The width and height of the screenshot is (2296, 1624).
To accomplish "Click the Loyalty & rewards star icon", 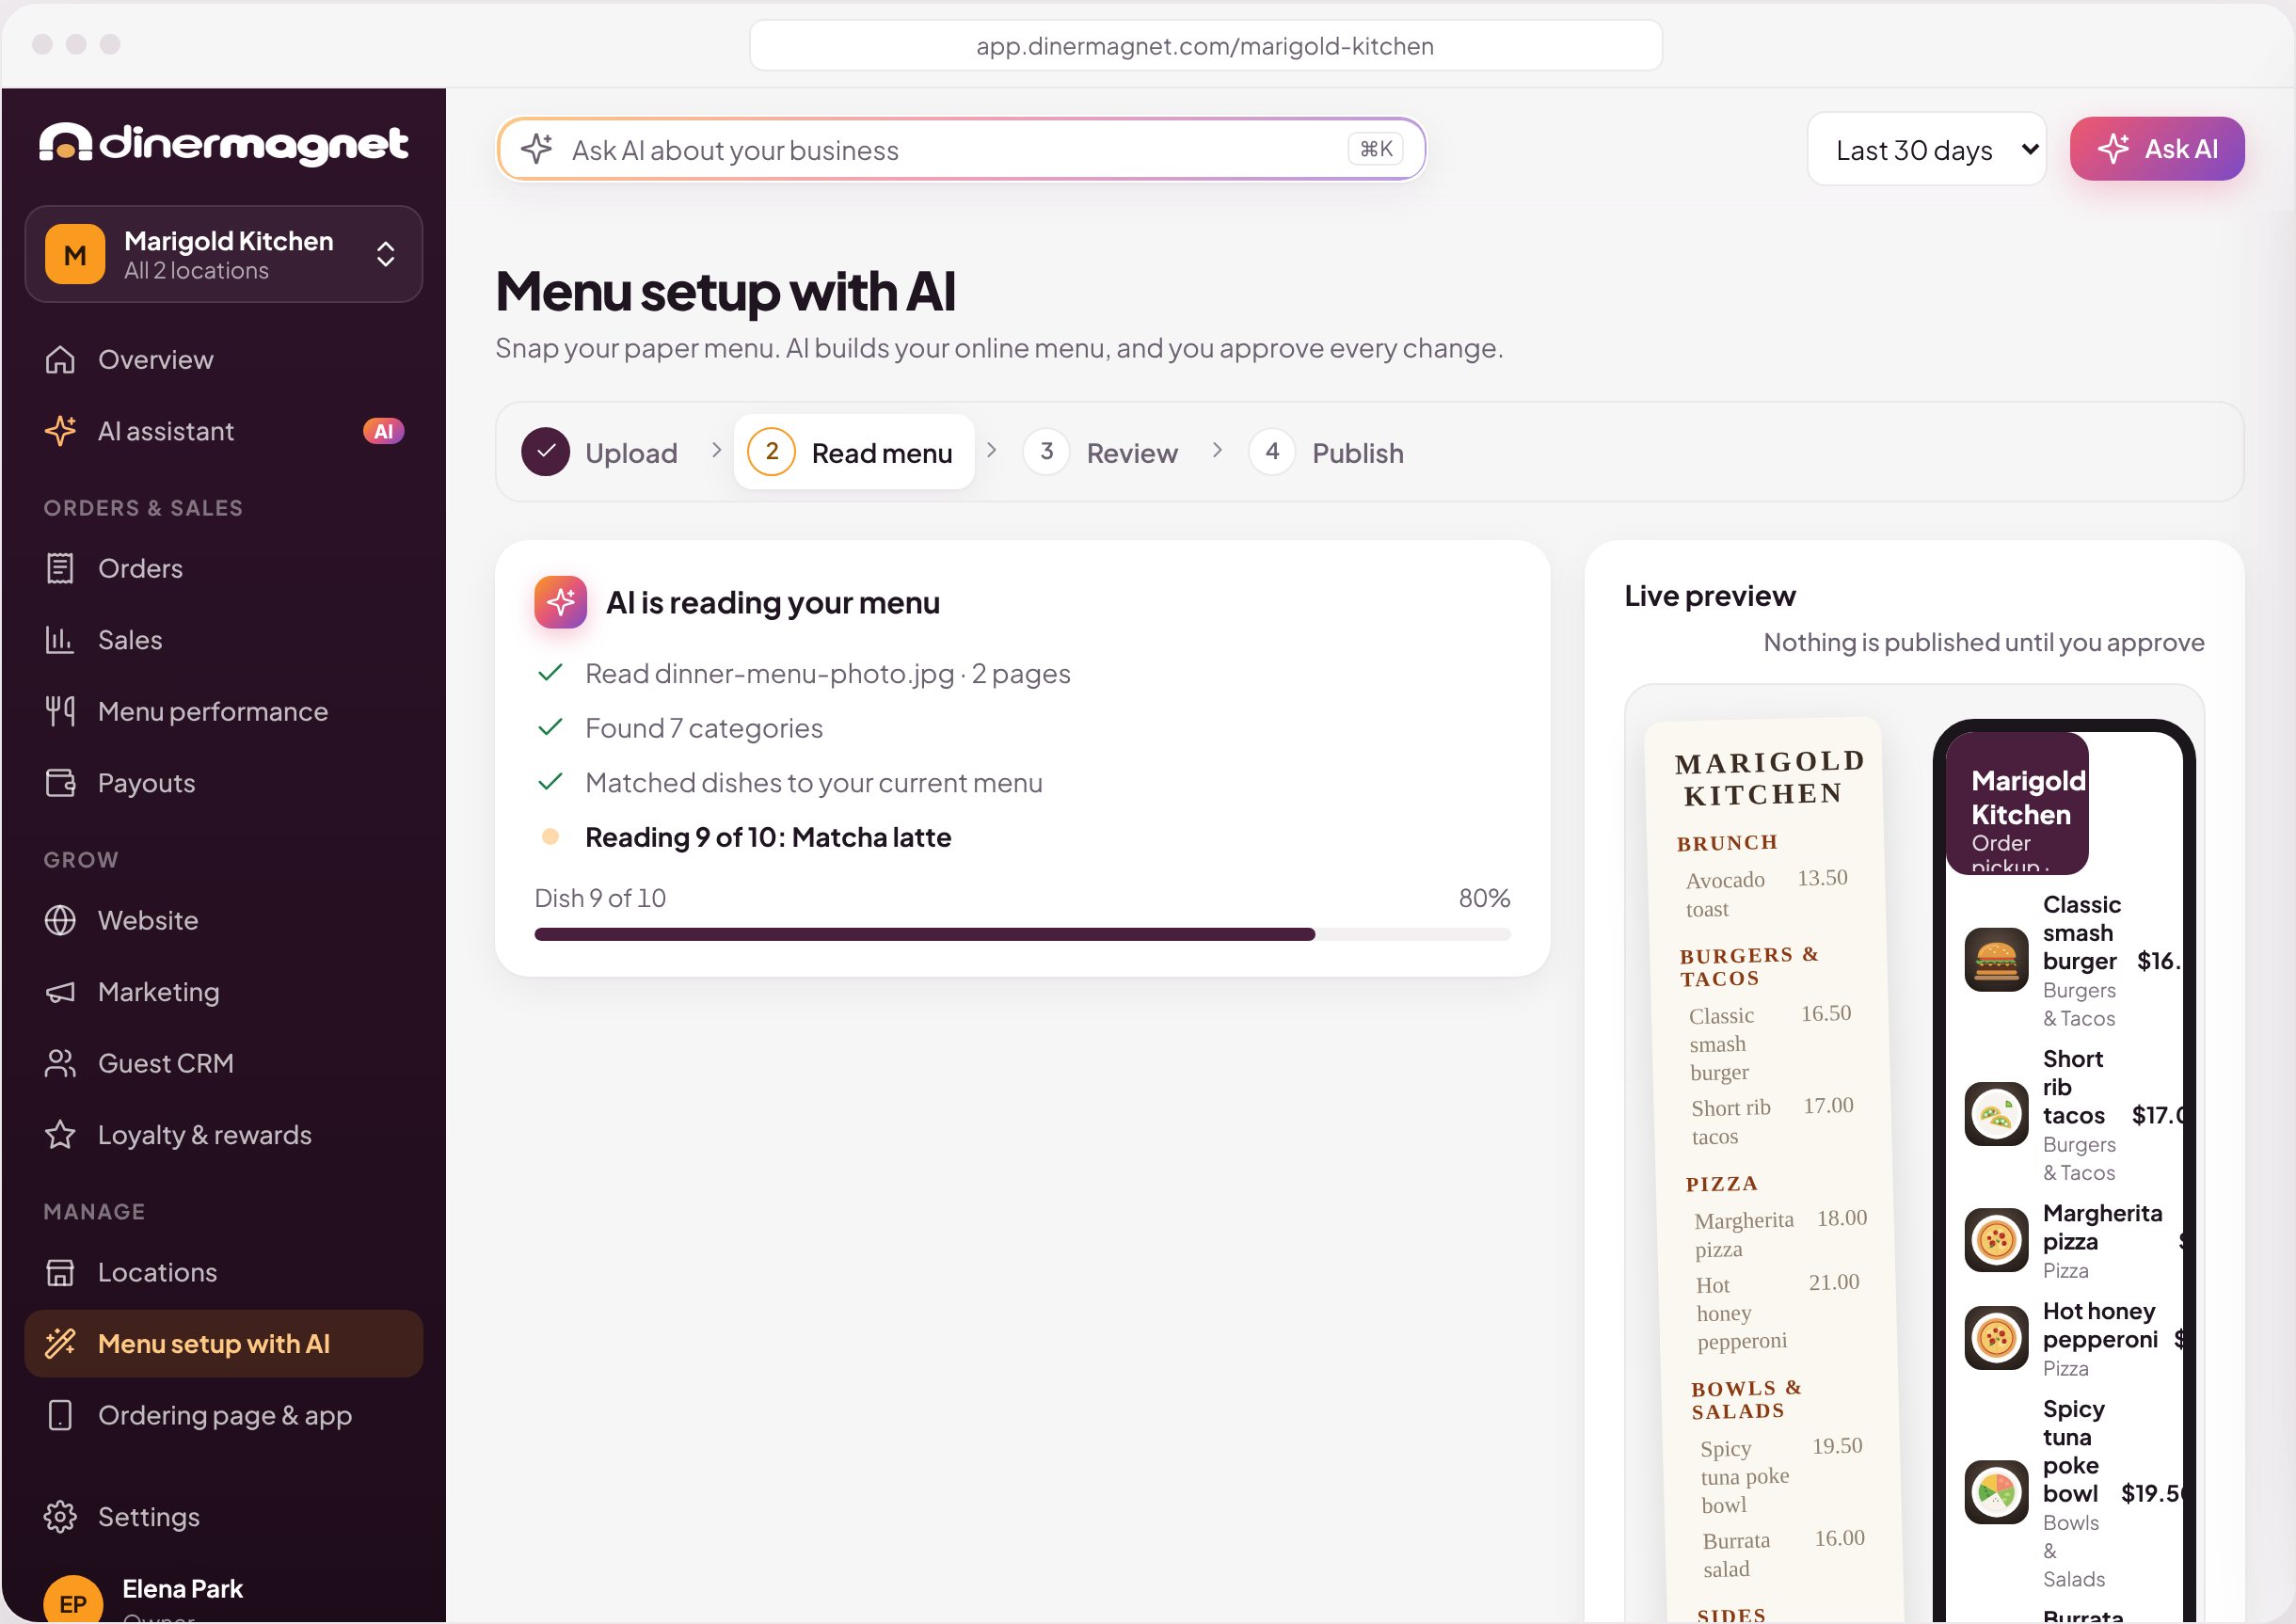I will point(60,1135).
